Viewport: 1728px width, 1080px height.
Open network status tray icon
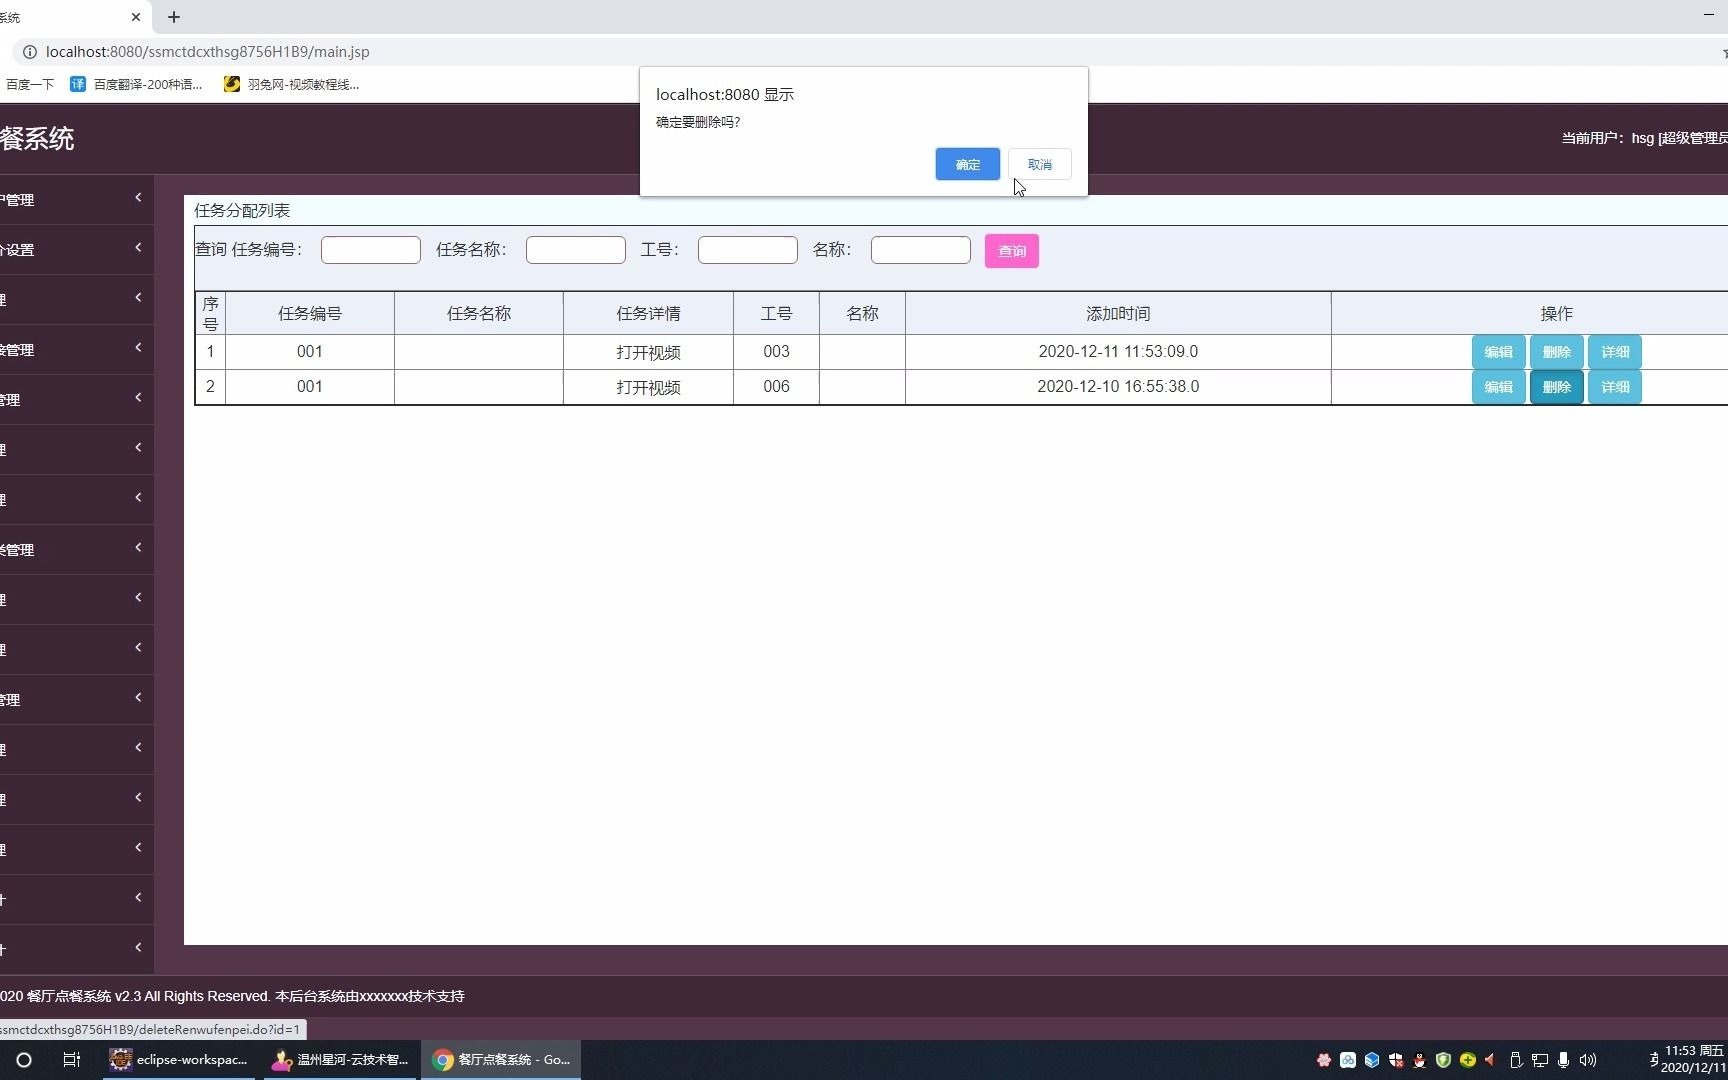point(1540,1060)
